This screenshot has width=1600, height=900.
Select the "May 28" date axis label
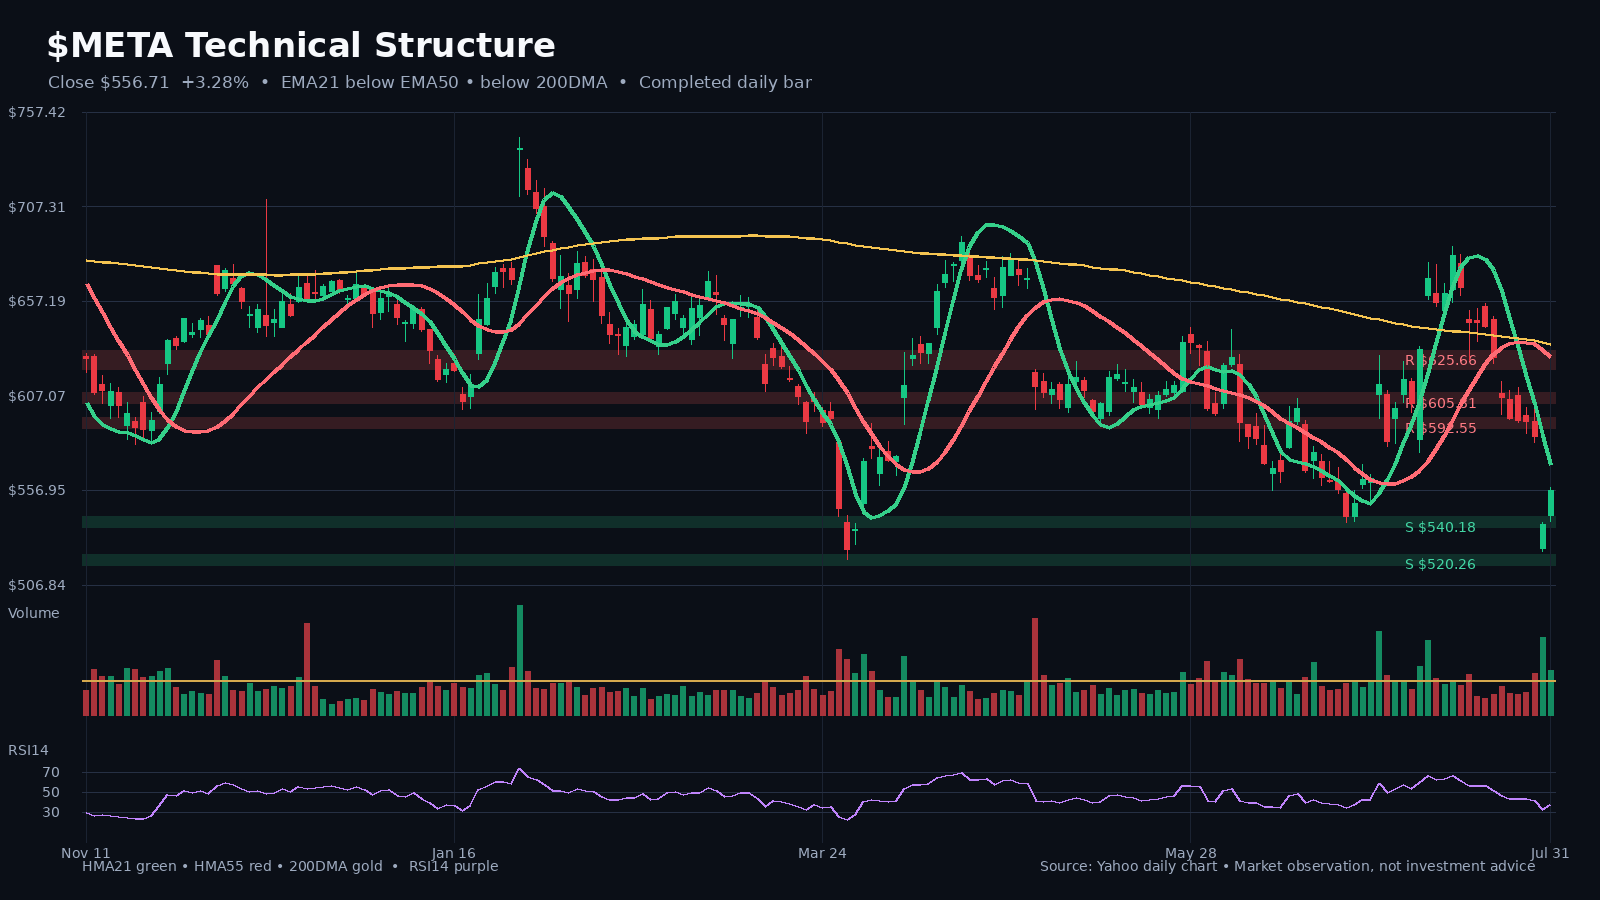coord(1191,853)
